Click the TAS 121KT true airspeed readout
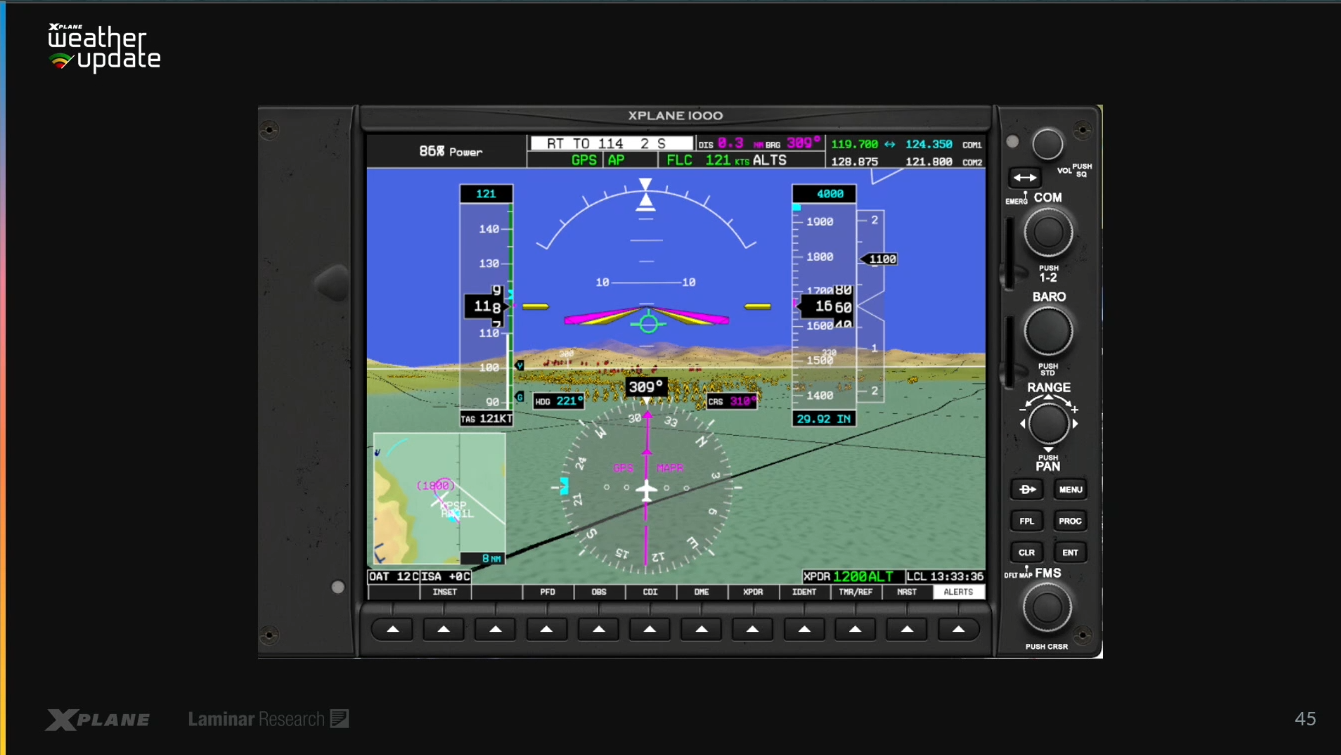The width and height of the screenshot is (1341, 755). click(x=486, y=419)
